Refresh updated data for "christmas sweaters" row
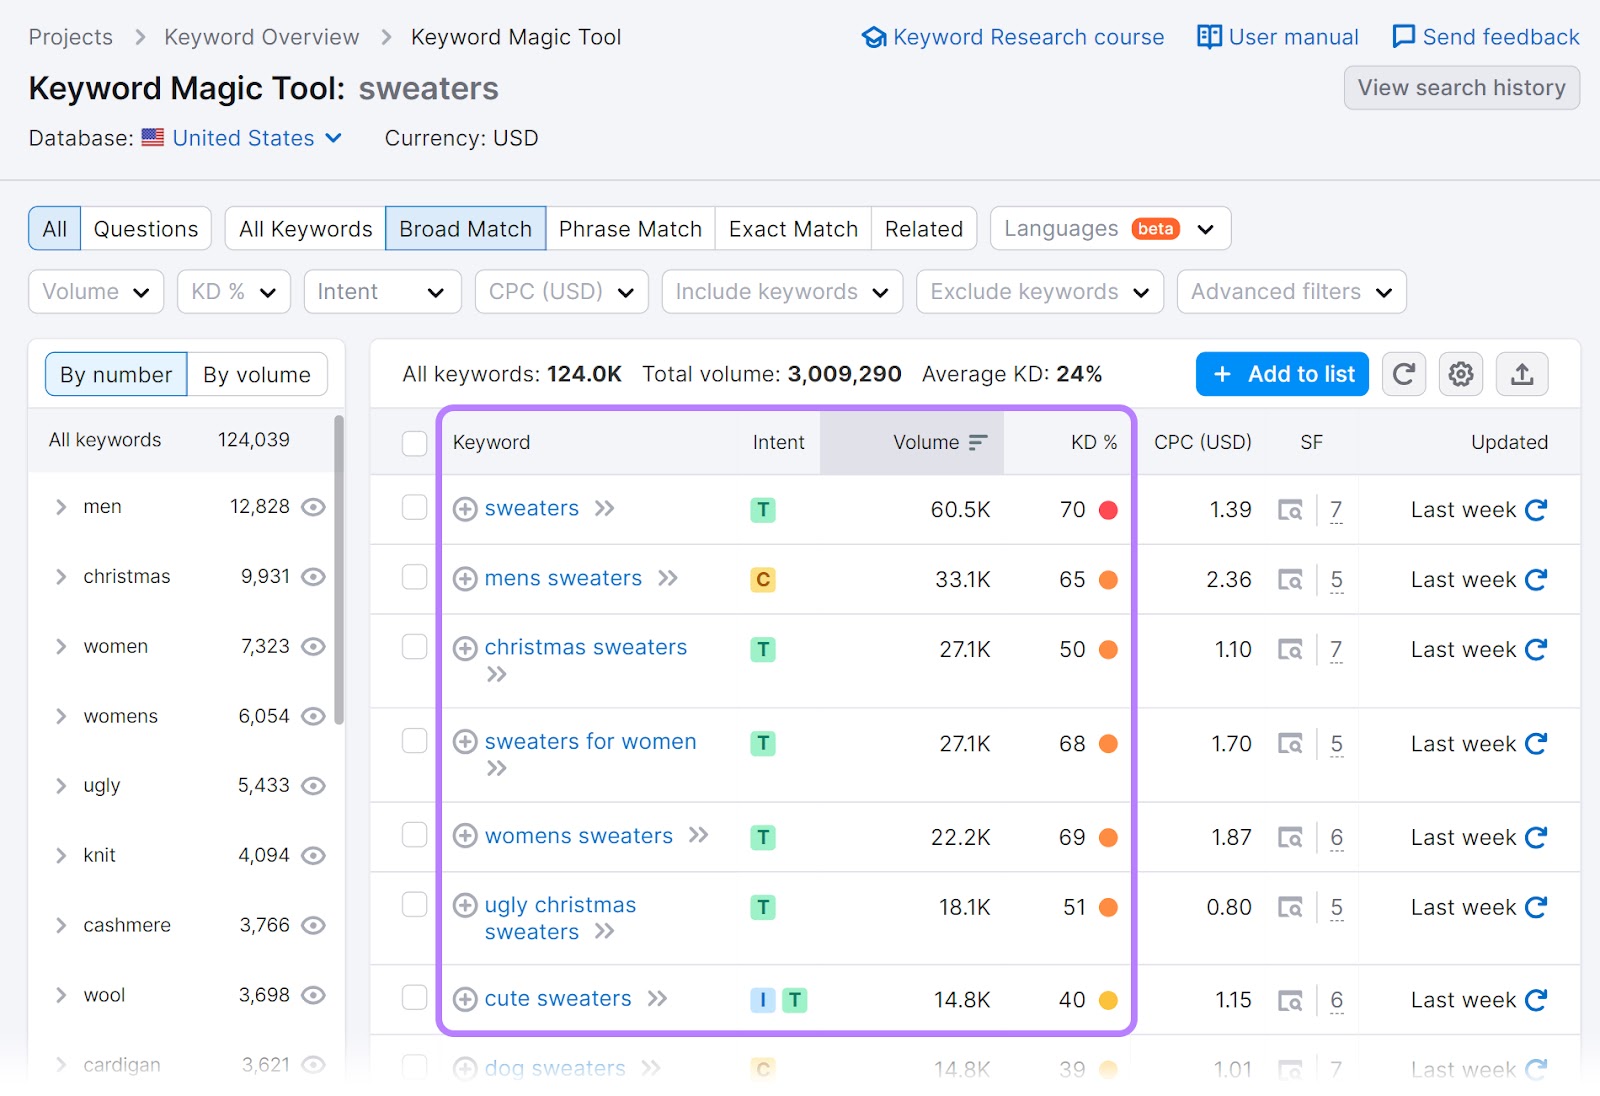This screenshot has height=1096, width=1600. [1535, 649]
